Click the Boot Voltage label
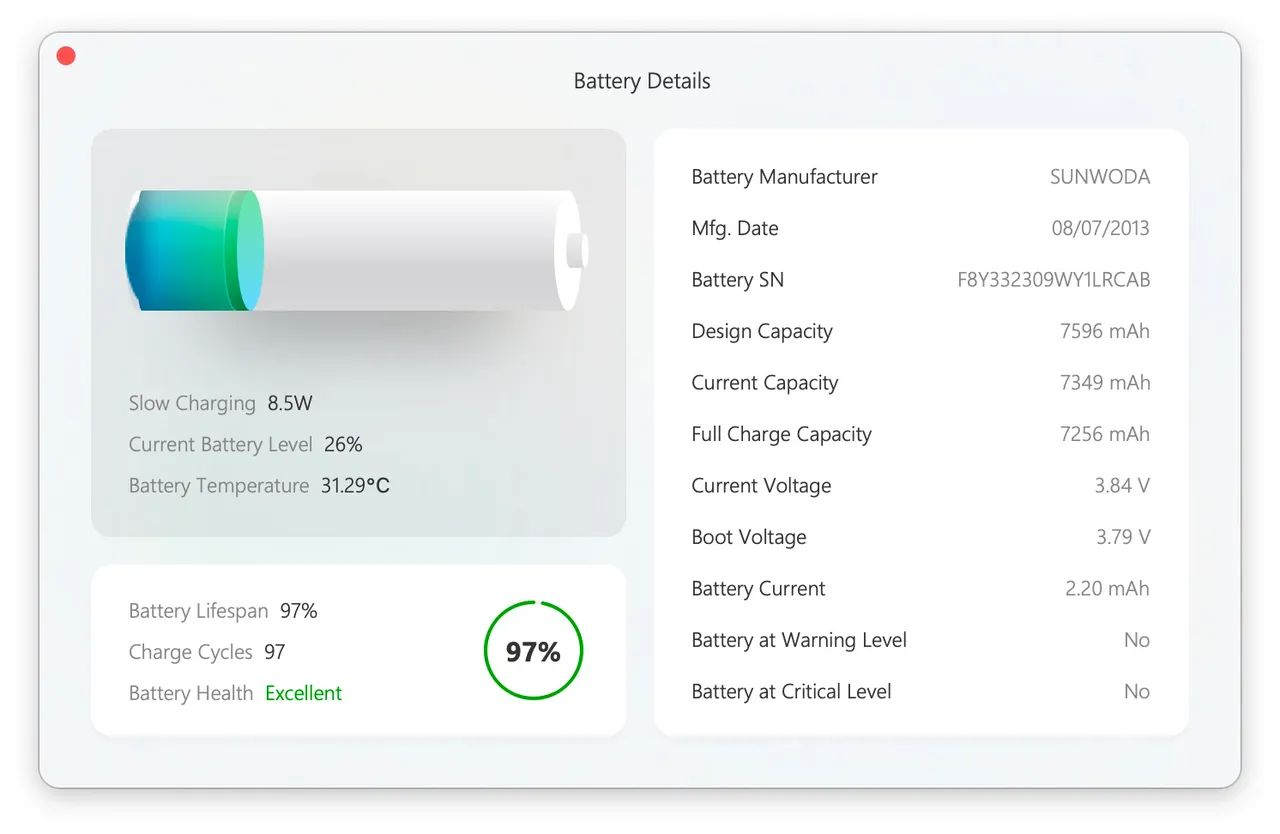 pyautogui.click(x=748, y=537)
